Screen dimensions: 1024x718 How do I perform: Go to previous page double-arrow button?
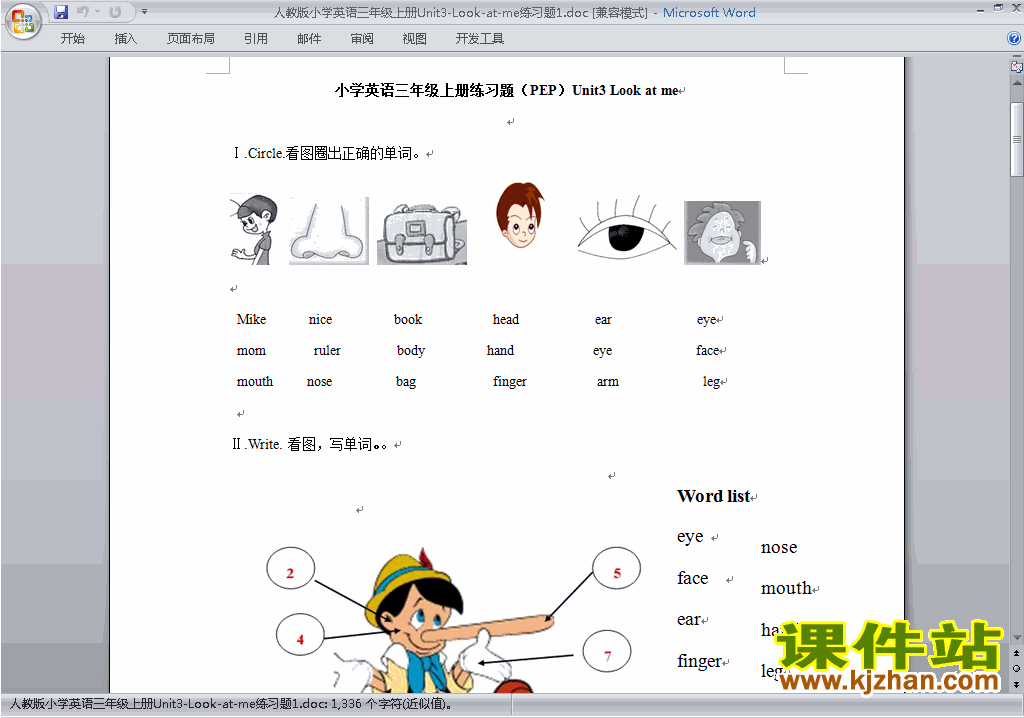(1016, 653)
